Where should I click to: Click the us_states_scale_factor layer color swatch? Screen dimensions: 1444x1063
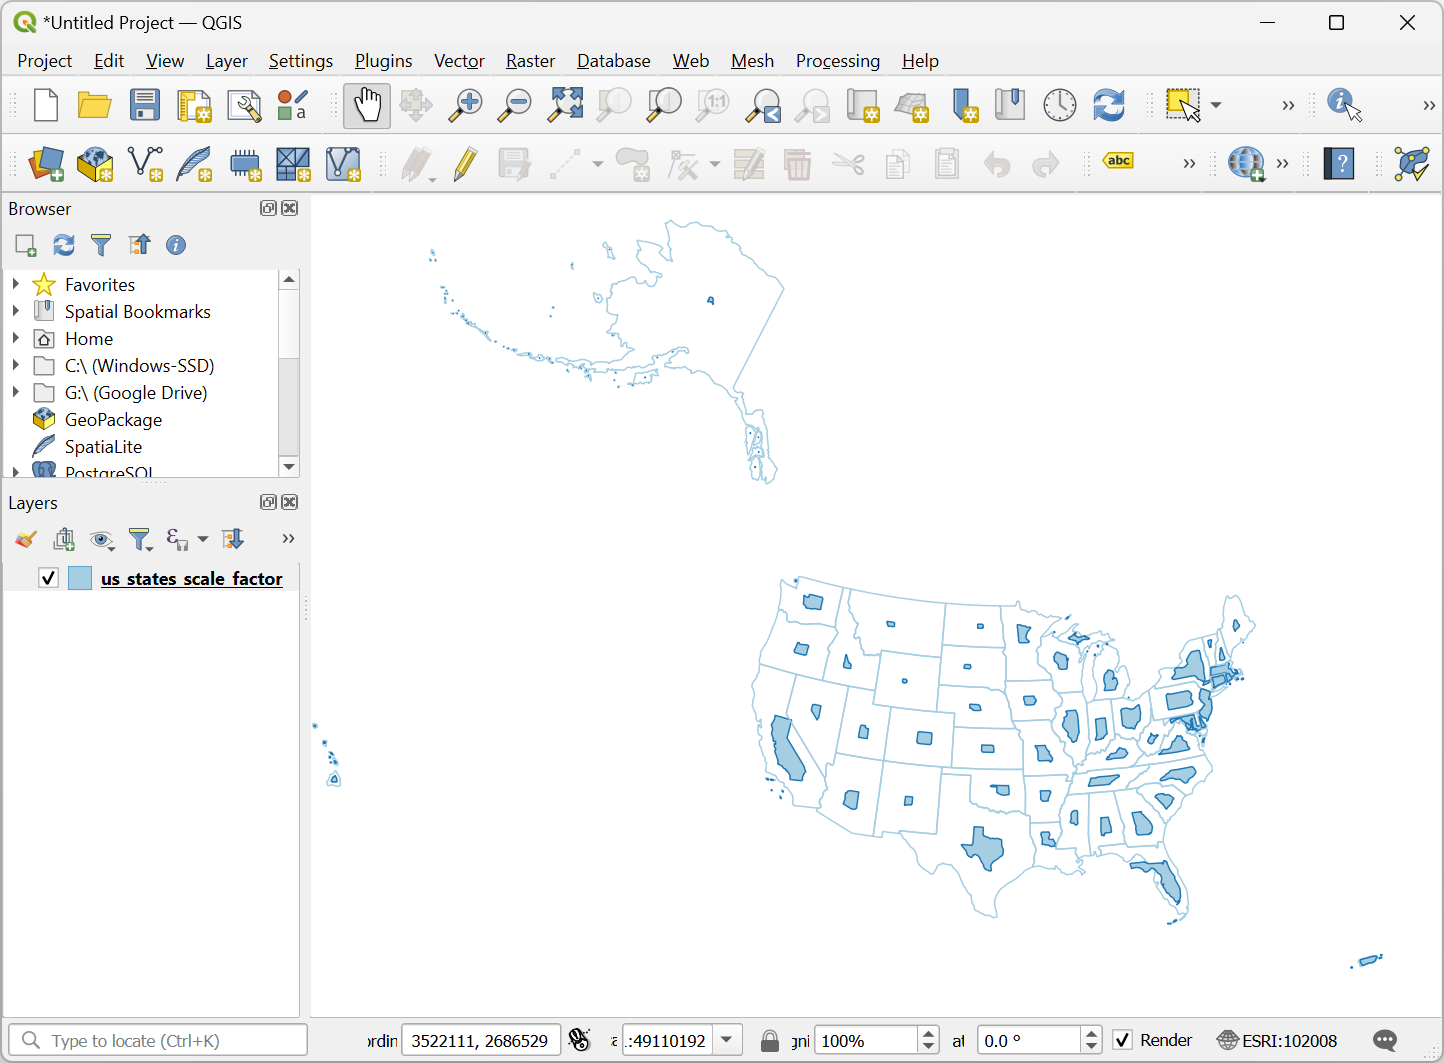[x=80, y=578]
